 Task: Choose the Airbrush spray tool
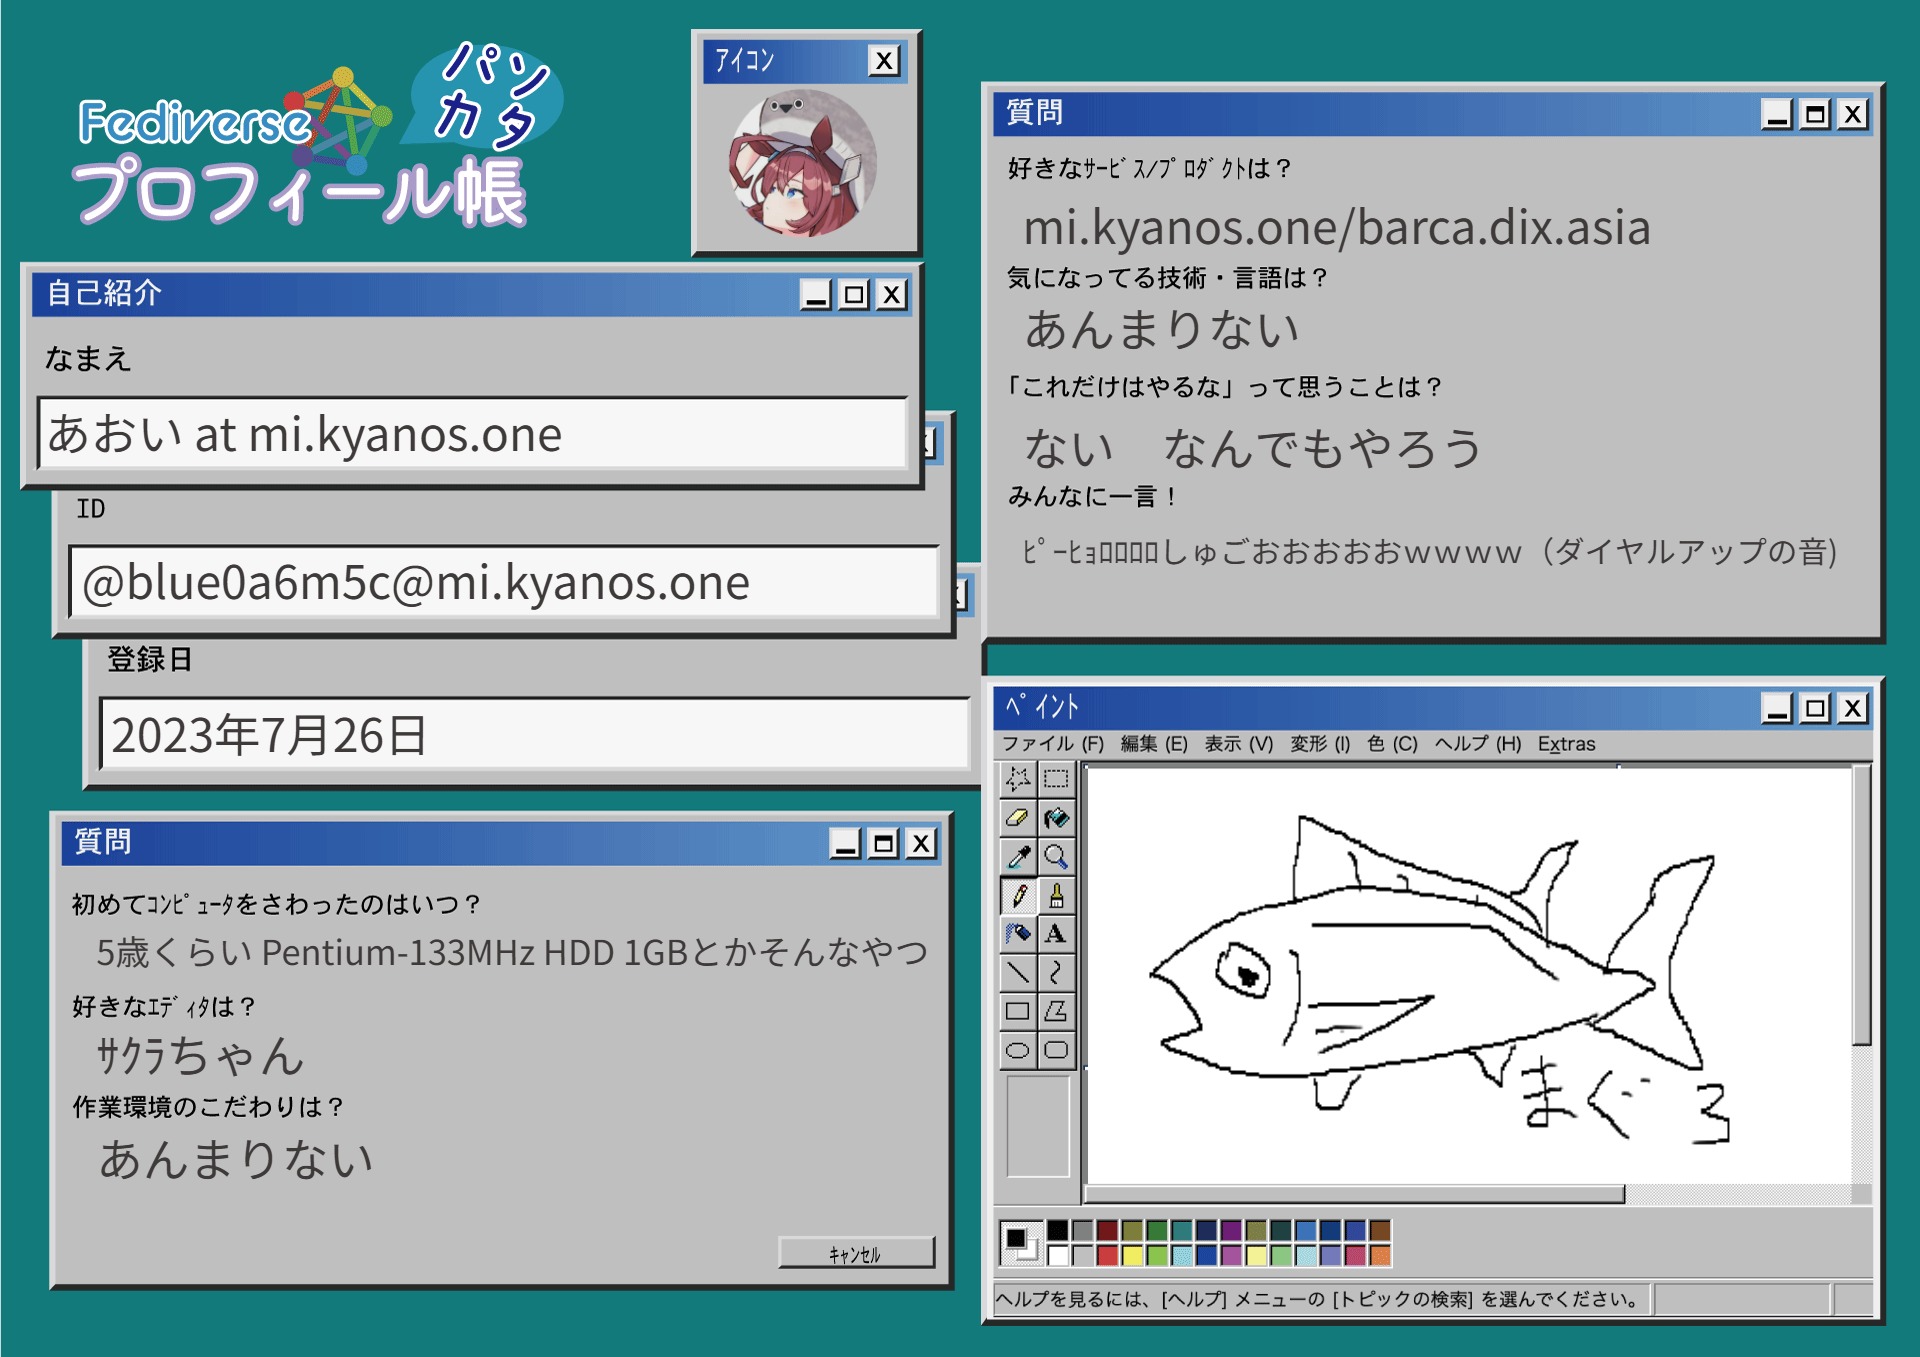1017,934
